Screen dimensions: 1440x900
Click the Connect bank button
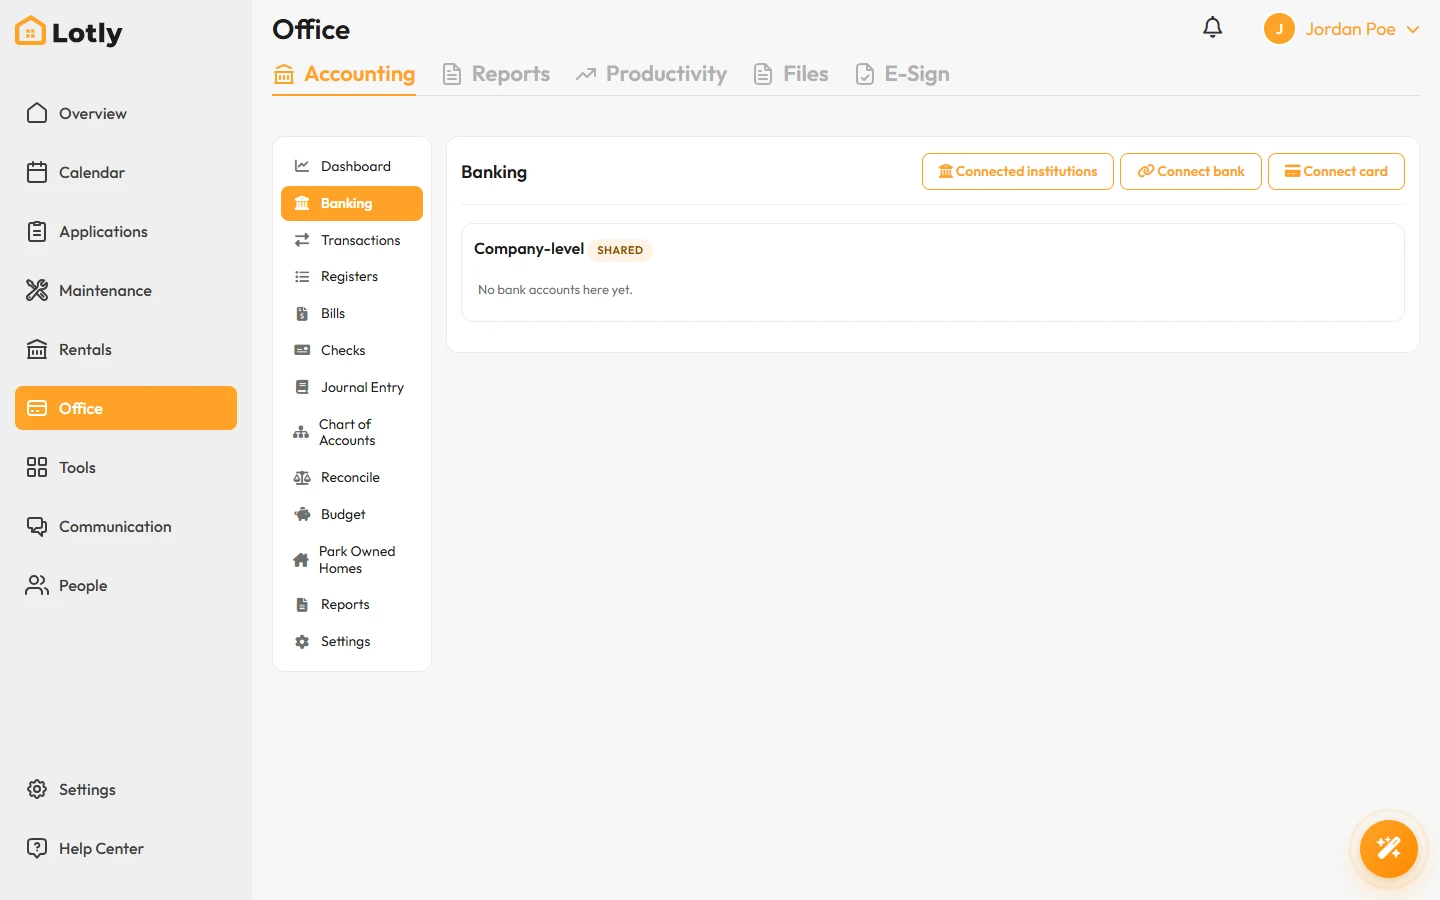pyautogui.click(x=1191, y=171)
